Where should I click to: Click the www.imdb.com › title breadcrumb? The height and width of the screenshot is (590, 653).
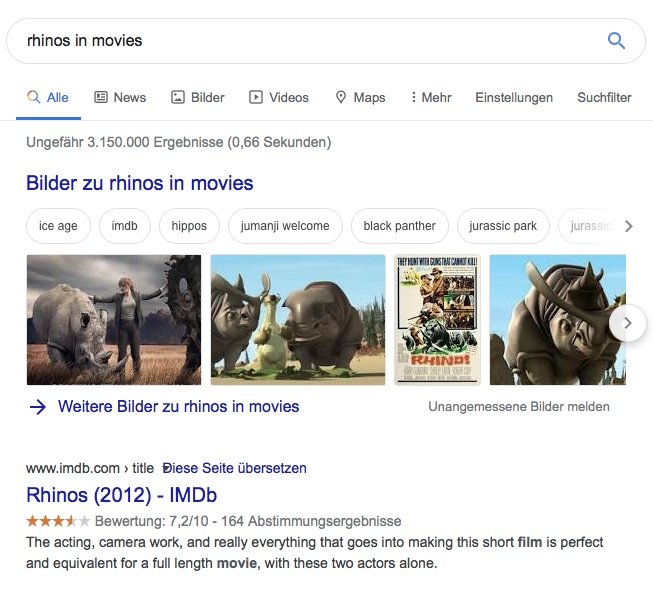90,468
